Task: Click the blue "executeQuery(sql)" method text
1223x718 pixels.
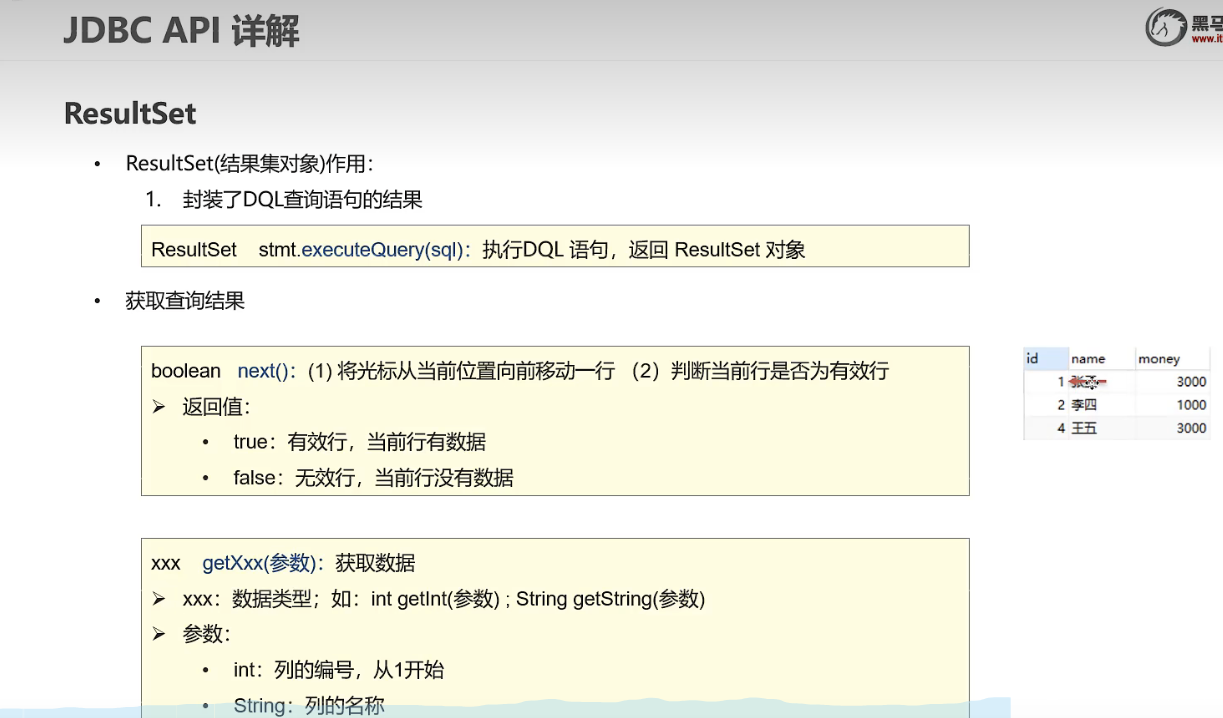Action: 384,250
